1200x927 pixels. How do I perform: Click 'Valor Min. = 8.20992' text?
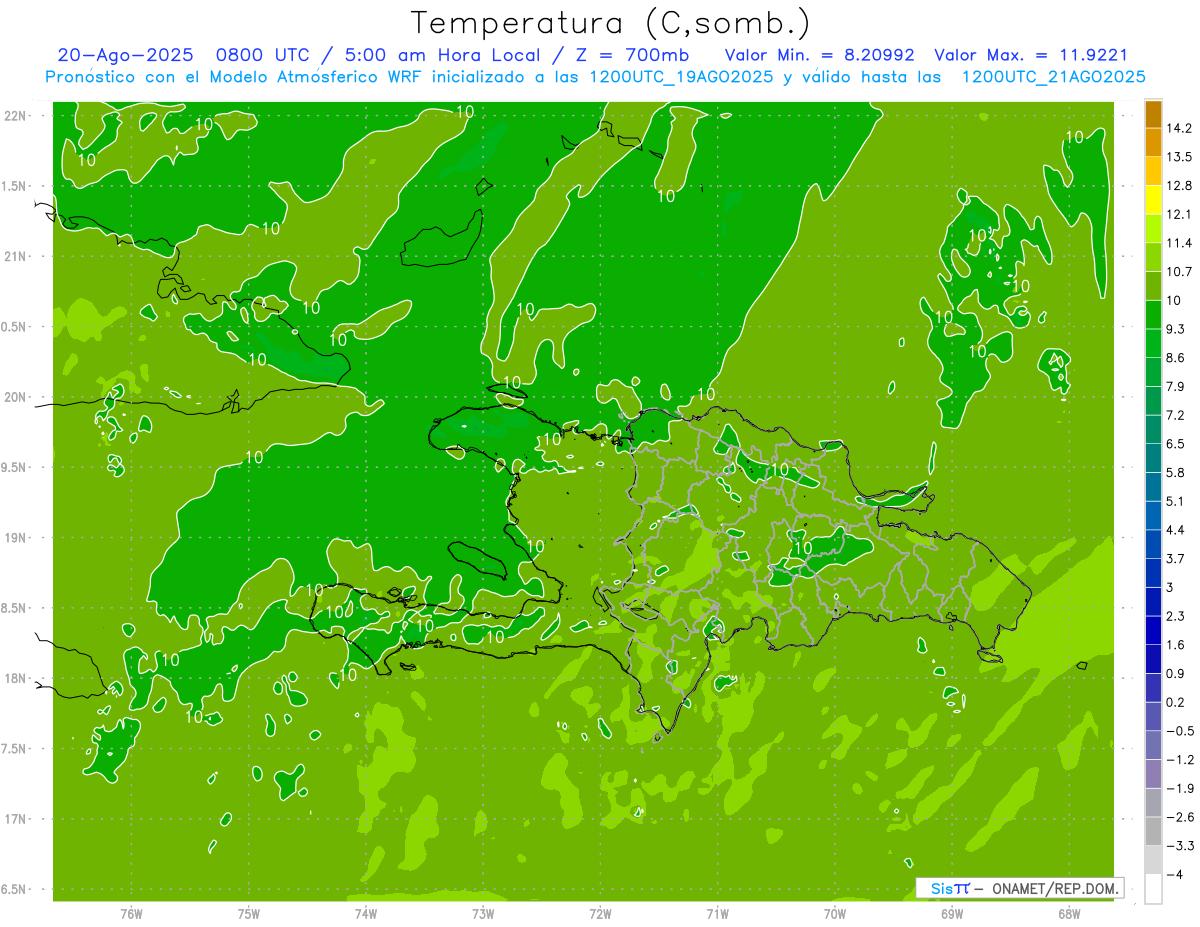(819, 56)
